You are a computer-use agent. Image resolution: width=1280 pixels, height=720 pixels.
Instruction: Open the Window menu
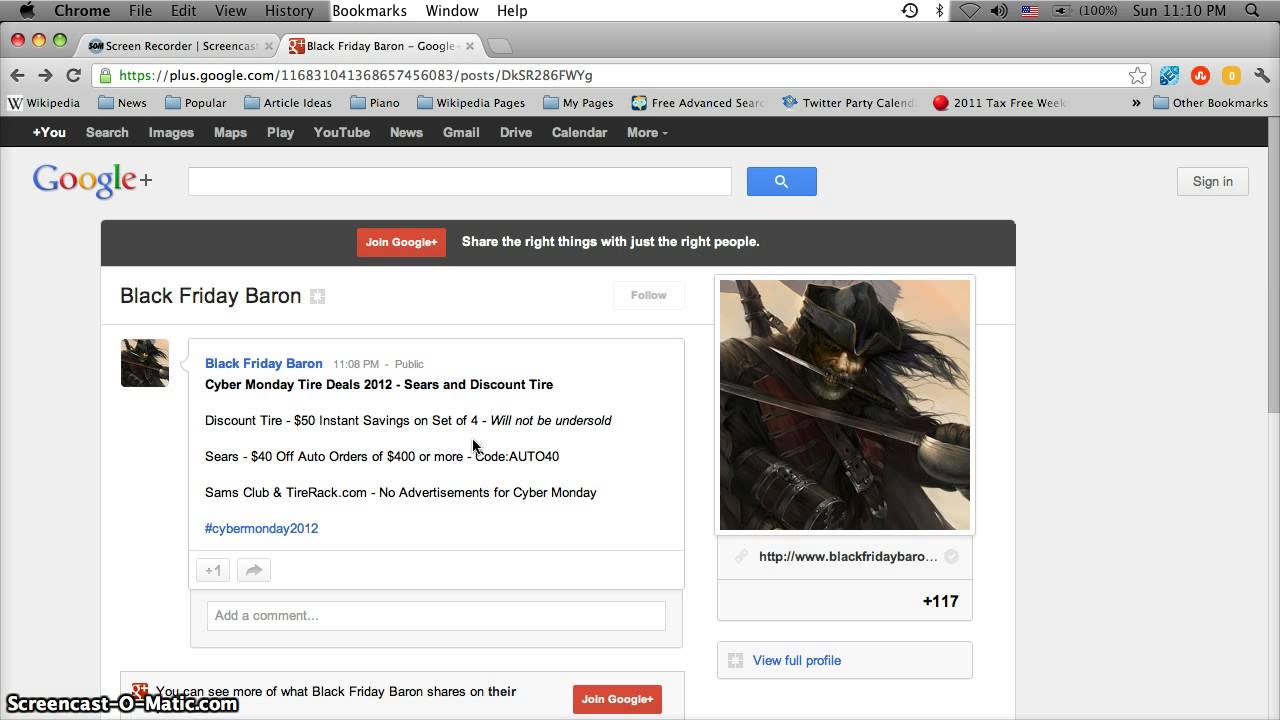point(452,11)
